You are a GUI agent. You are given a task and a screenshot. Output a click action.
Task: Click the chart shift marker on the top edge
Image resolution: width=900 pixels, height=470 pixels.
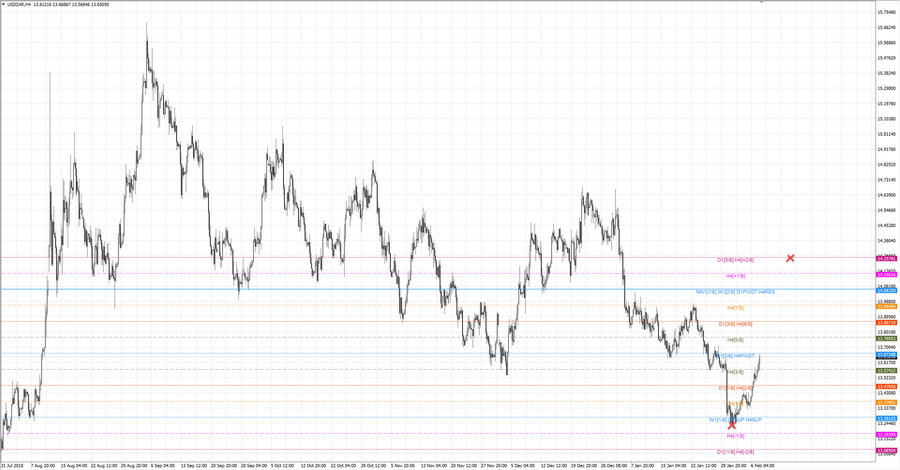tap(762, 2)
